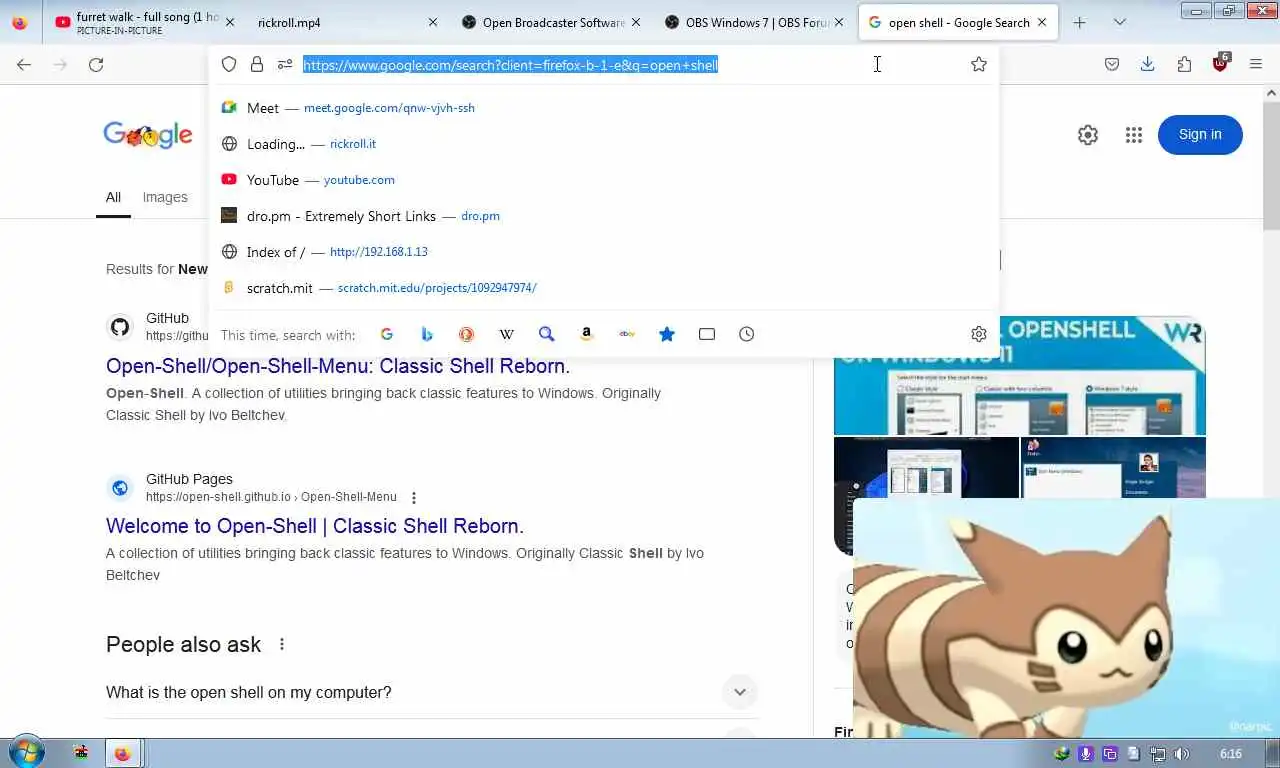Search bookmarks using the star icon

pos(667,334)
